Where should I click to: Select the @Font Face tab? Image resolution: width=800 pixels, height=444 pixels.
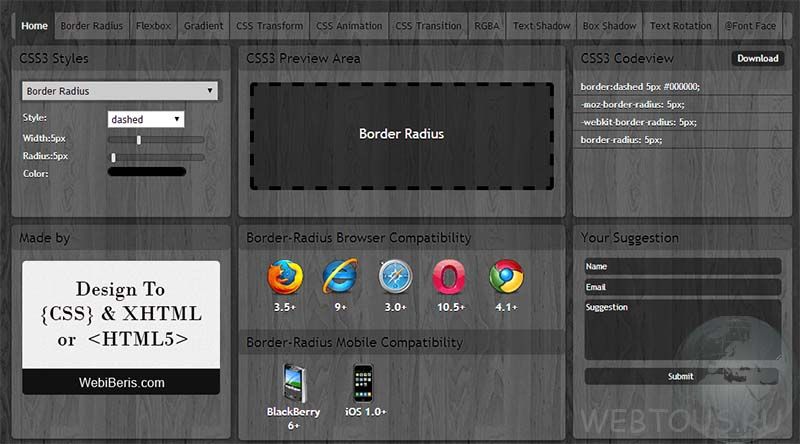click(750, 26)
